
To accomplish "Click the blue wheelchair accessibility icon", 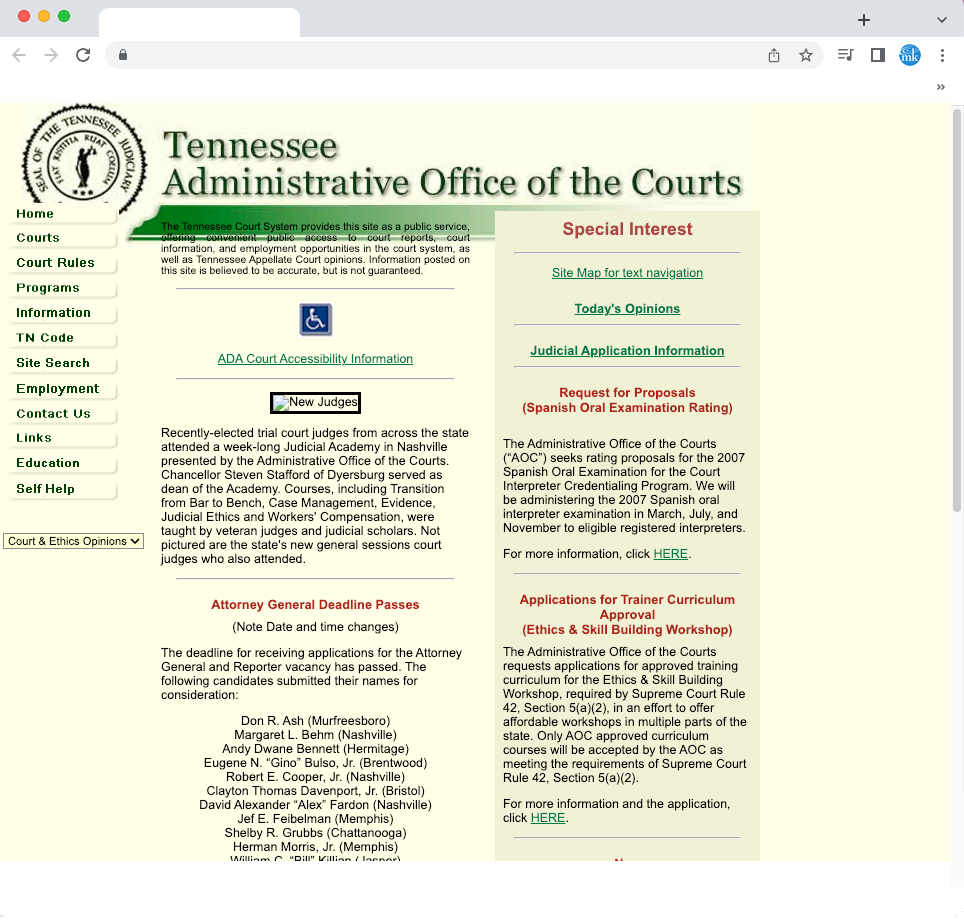I will pos(315,320).
